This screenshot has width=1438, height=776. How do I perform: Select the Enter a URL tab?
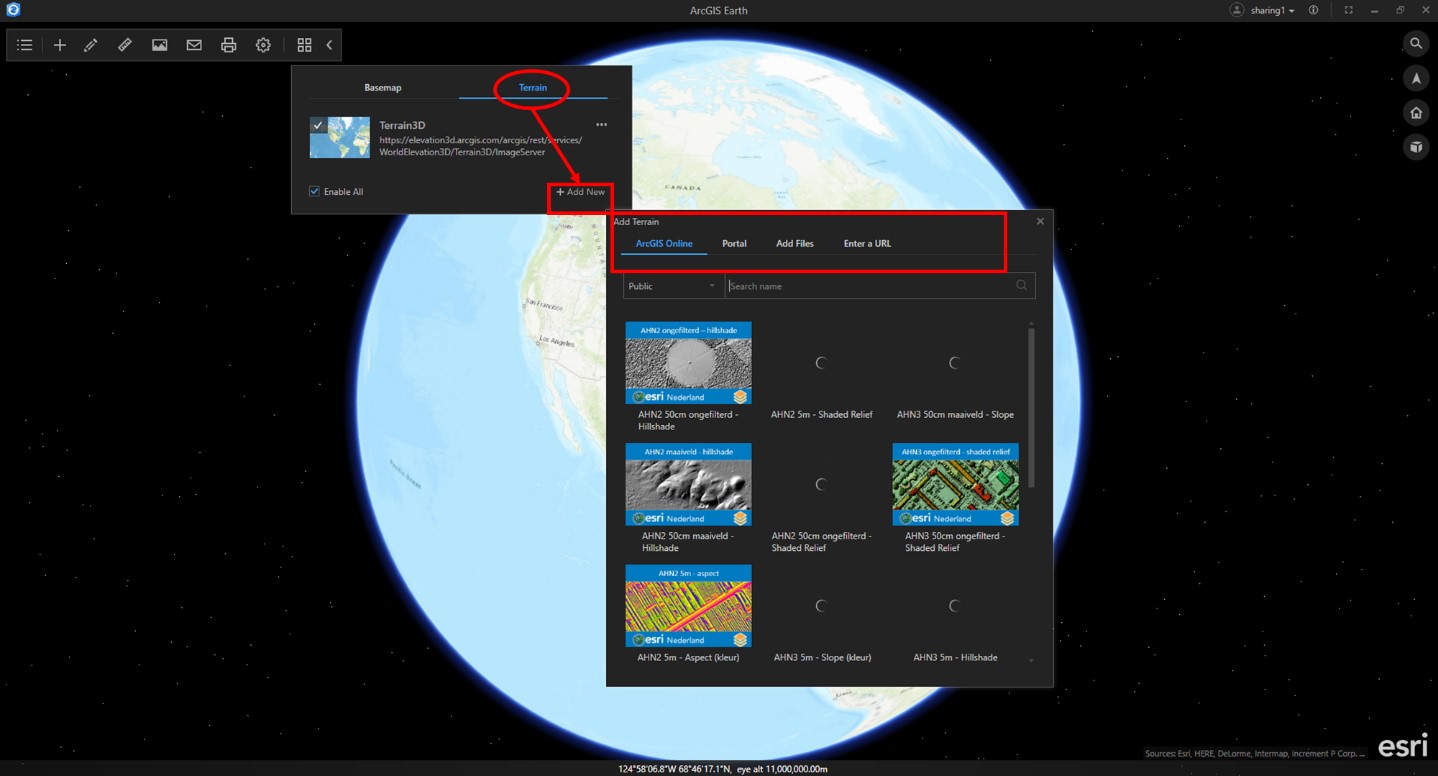click(867, 244)
